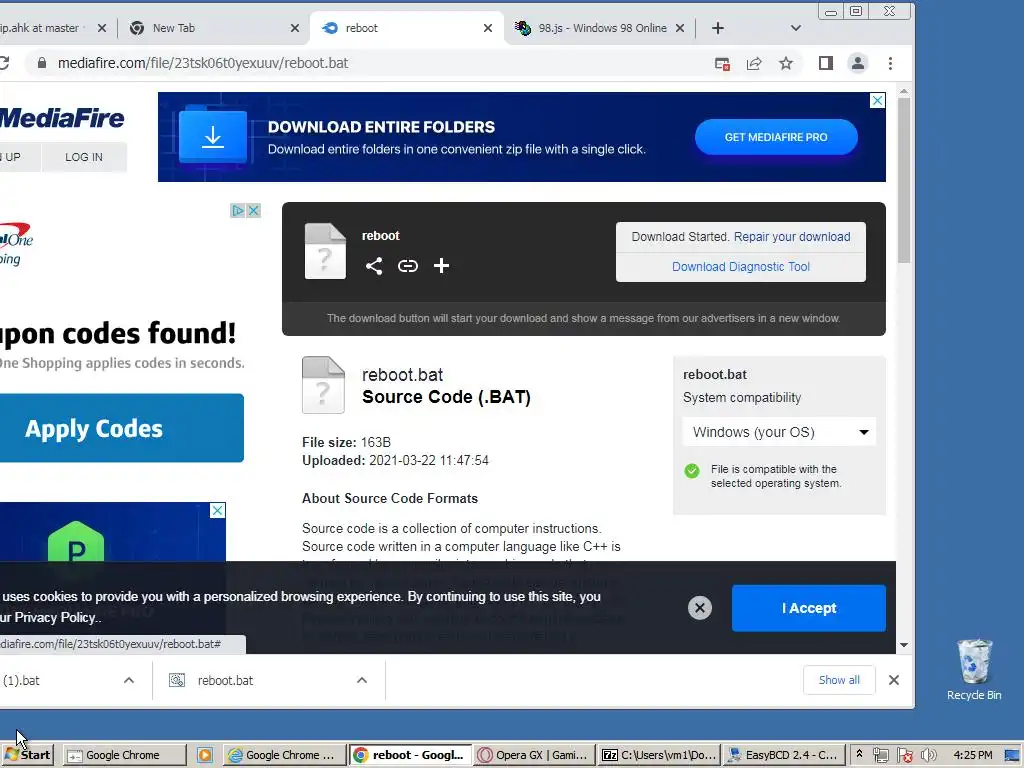Expand (1).bat download options chevron
The image size is (1024, 768).
click(129, 680)
